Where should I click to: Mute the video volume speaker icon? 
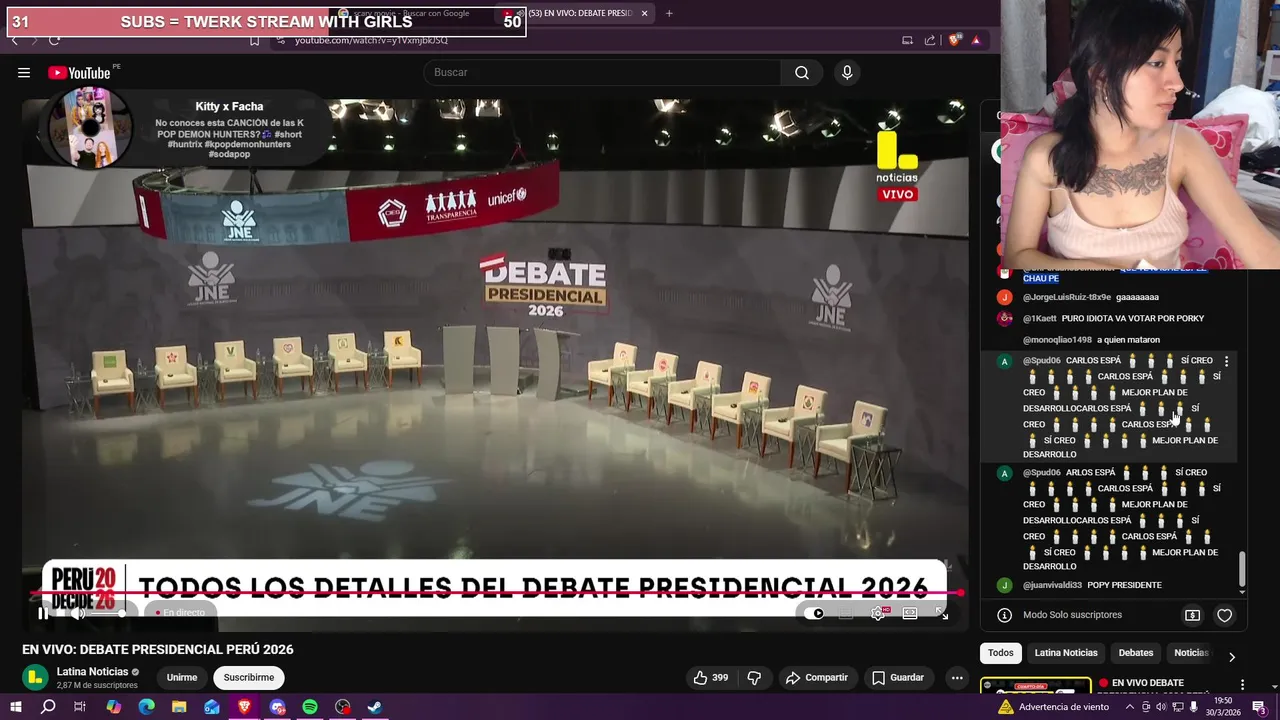(x=78, y=613)
